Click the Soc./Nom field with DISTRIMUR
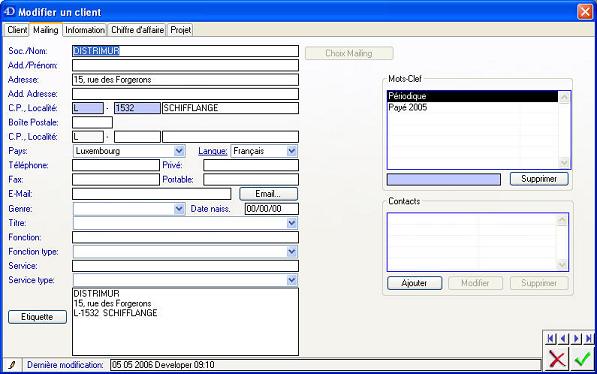Viewport: 597px width, 374px height. click(x=185, y=51)
